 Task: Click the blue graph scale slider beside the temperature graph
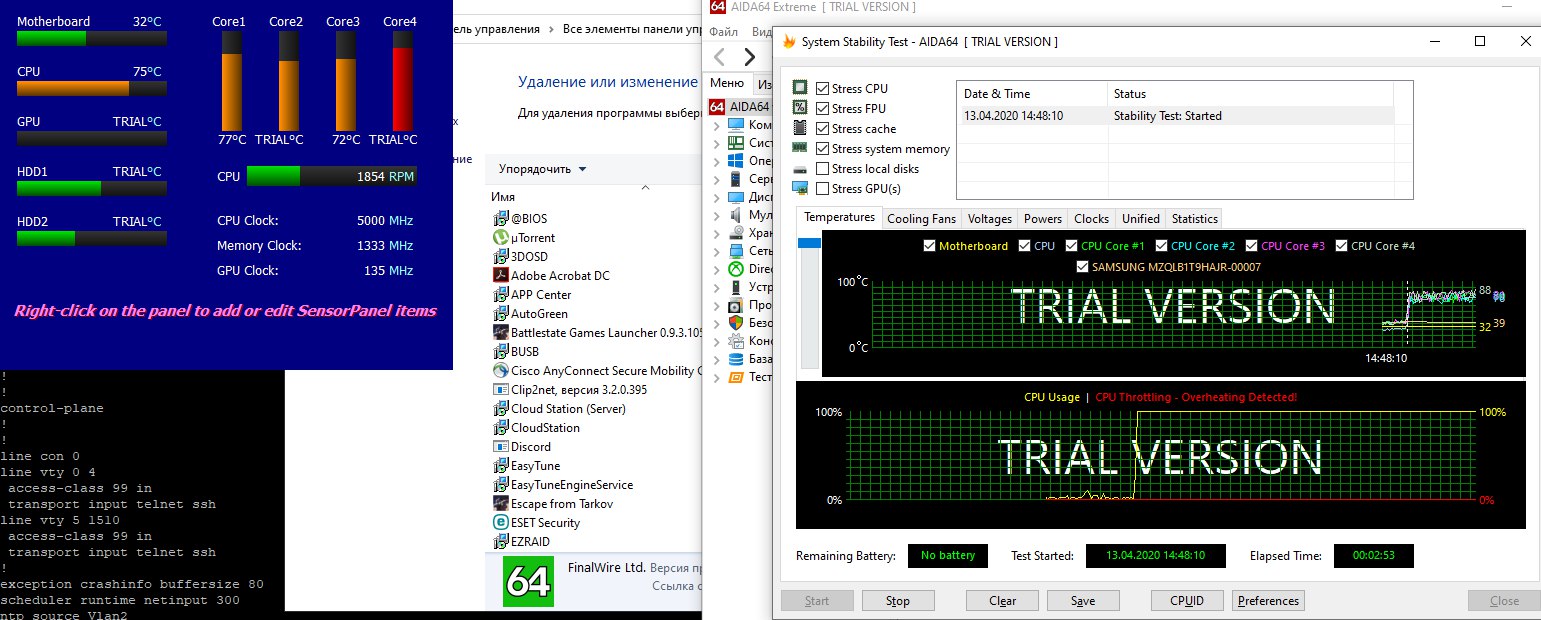(808, 244)
